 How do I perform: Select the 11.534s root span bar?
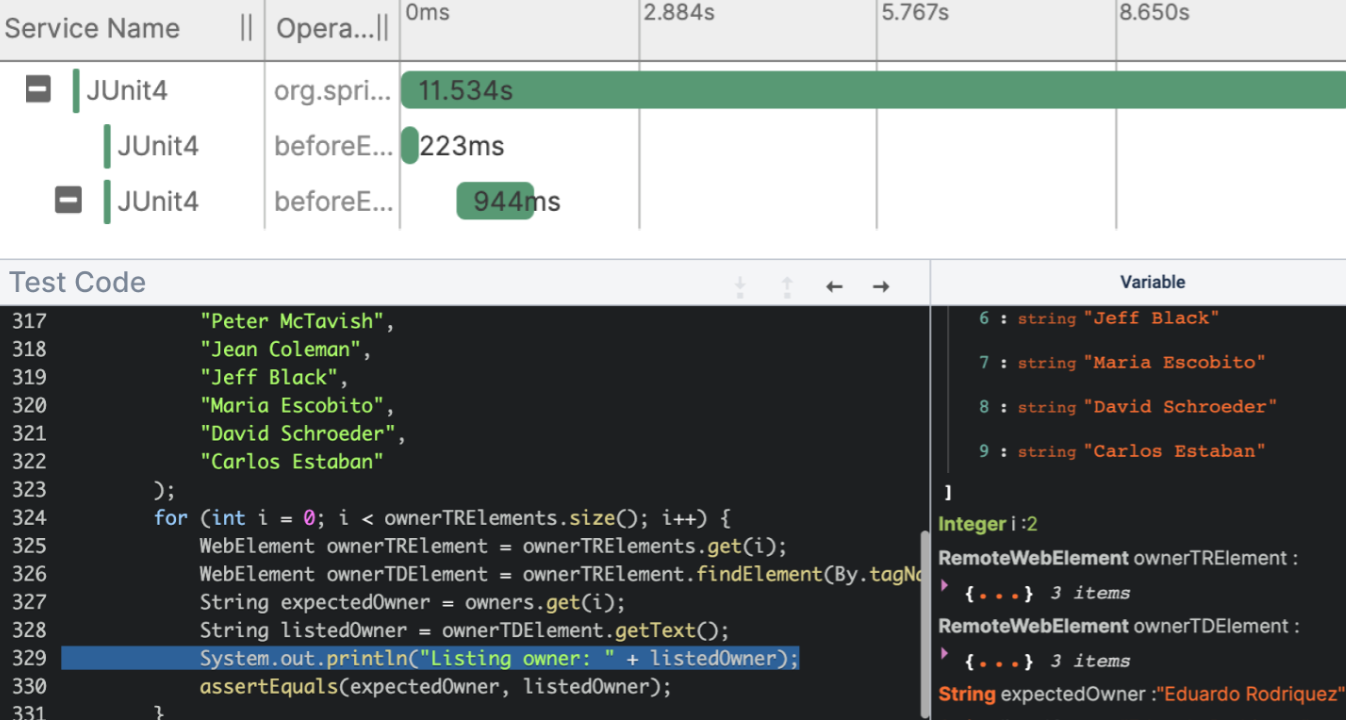(870, 91)
